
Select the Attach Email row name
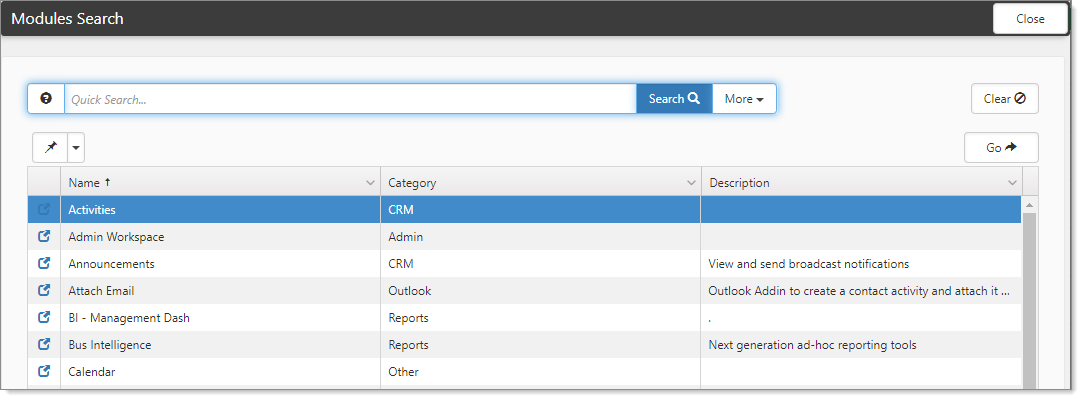101,290
